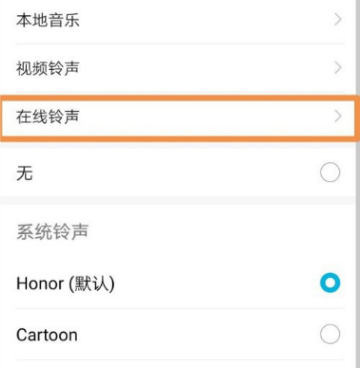
Task: Pick the Cartoon ringtone label
Action: [47, 335]
